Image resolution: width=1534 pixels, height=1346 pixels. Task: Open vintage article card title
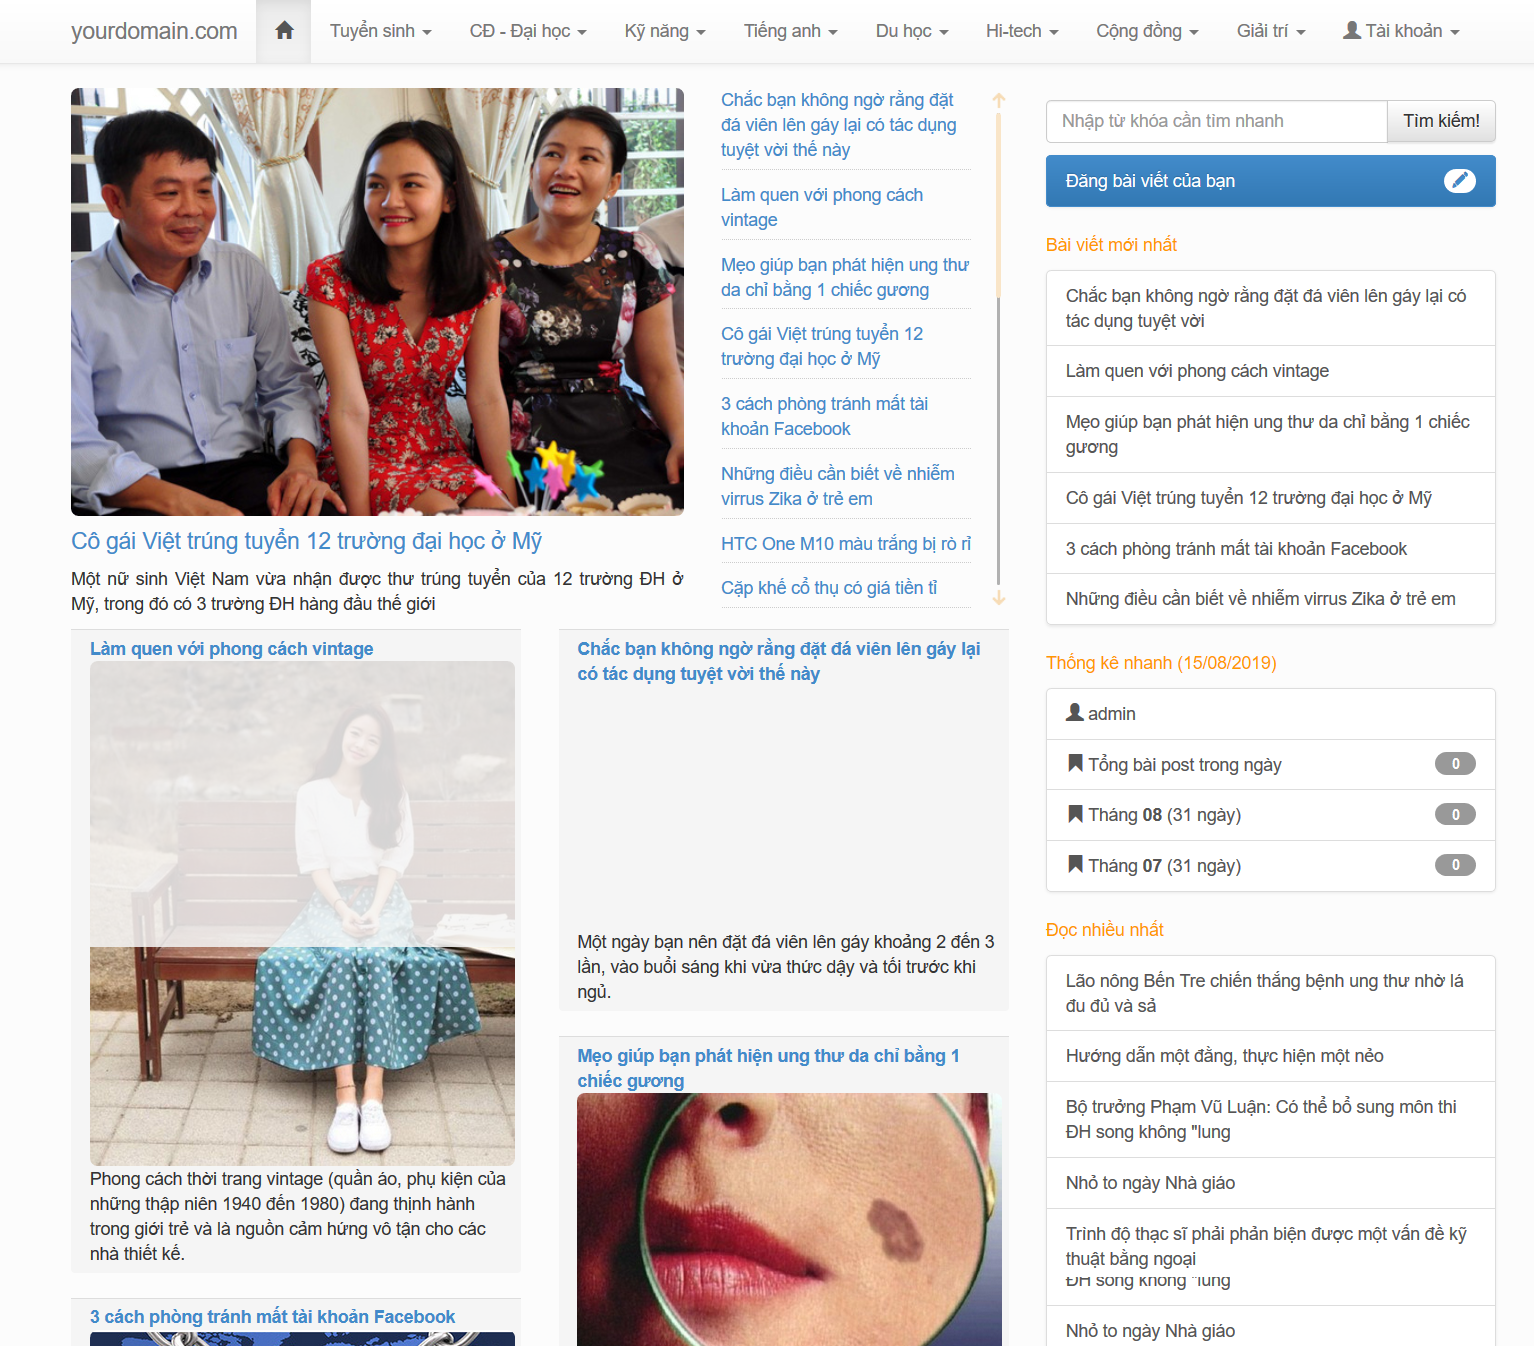(x=231, y=649)
